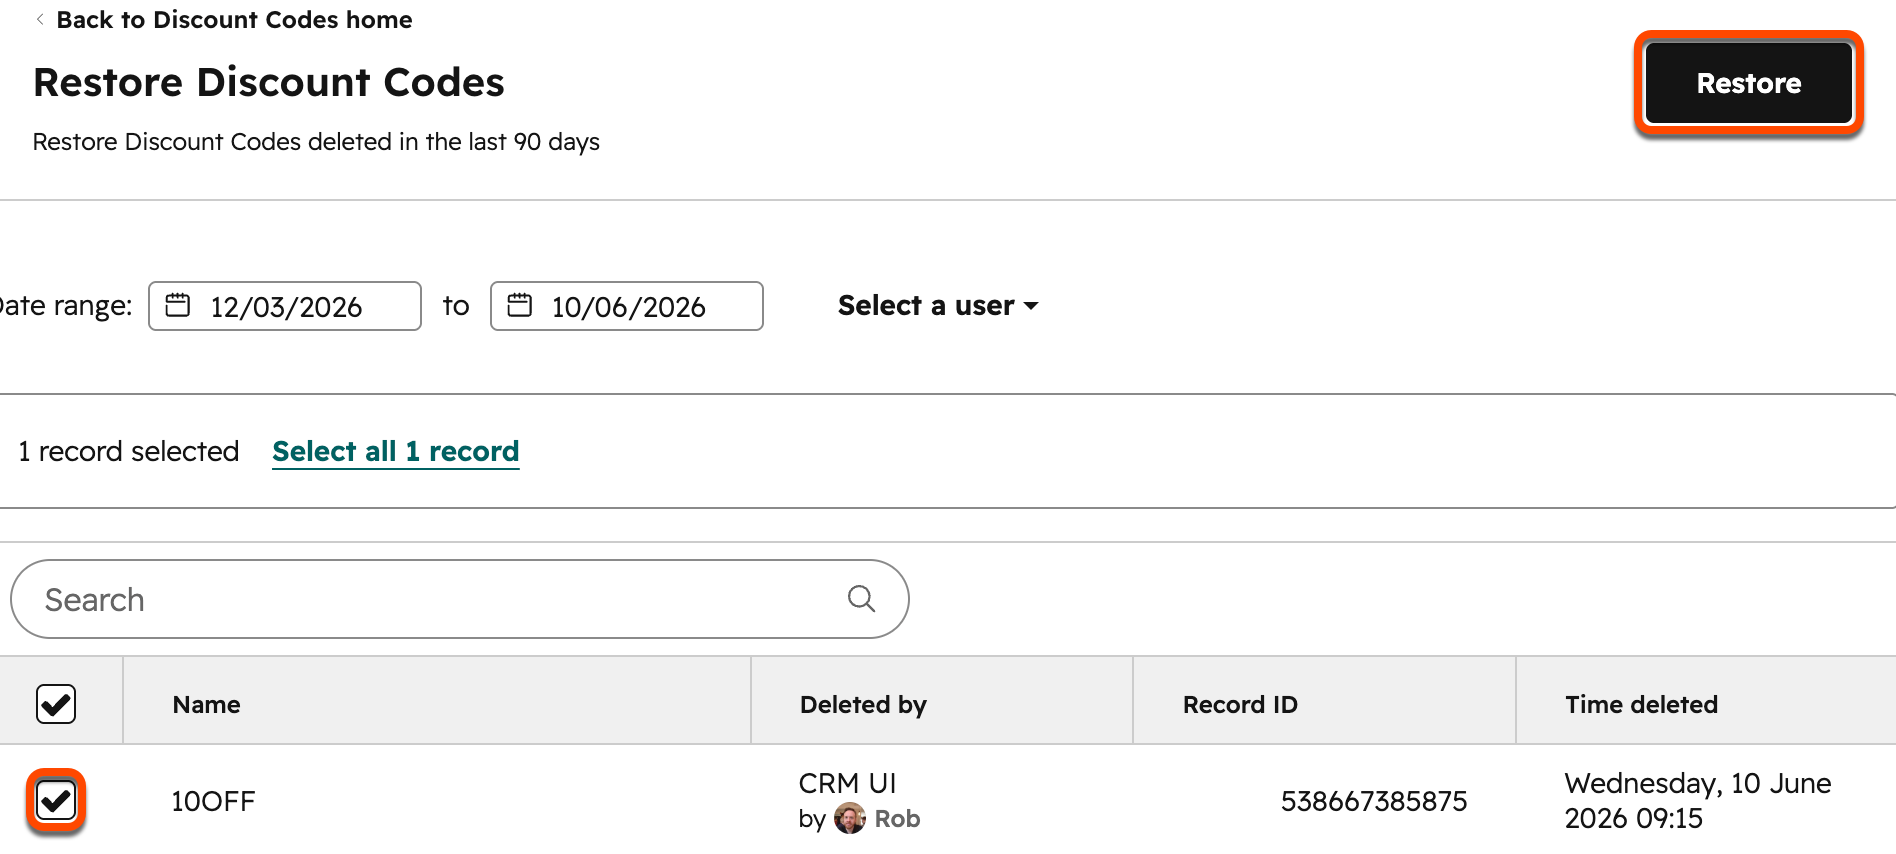Viewport: 1896px width, 854px height.
Task: Click Rob's avatar picture
Action: [x=850, y=818]
